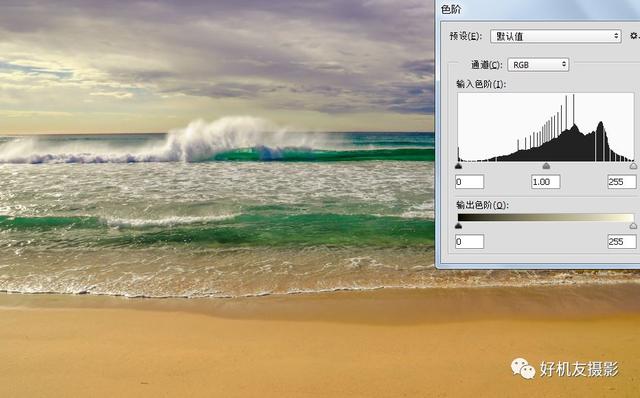Click the output black level triangle
The width and height of the screenshot is (640, 398).
point(458,226)
